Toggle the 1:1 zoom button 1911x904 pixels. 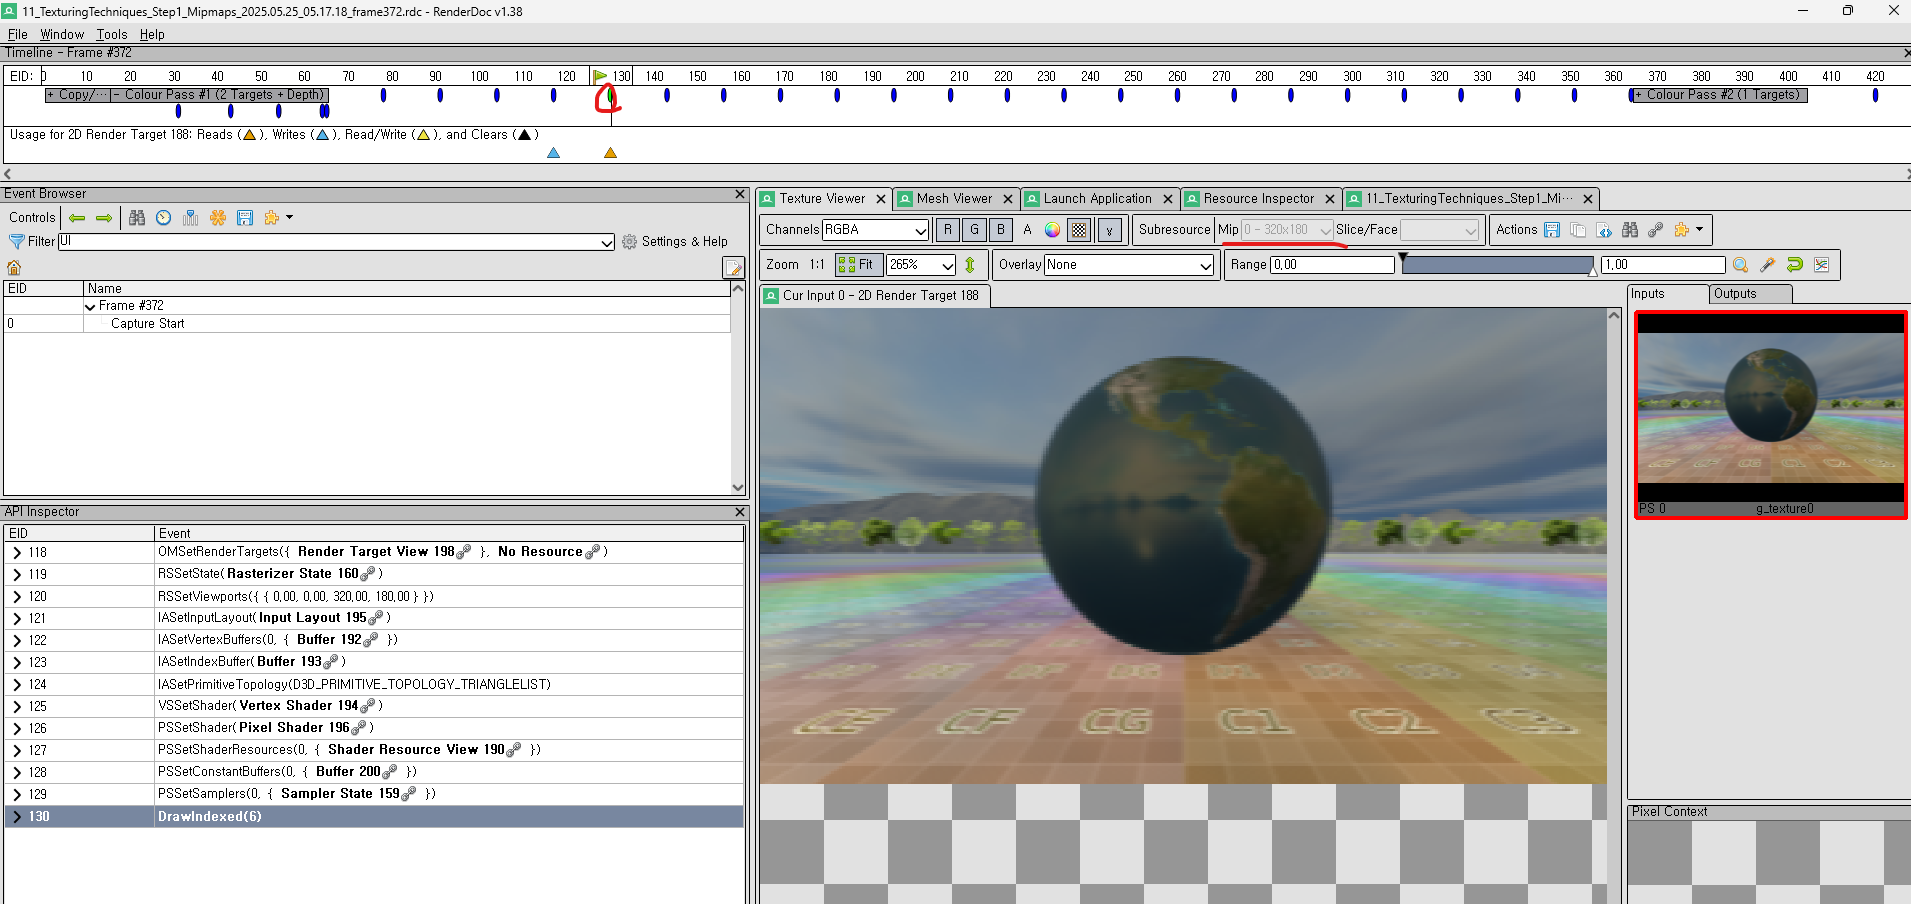tap(817, 265)
